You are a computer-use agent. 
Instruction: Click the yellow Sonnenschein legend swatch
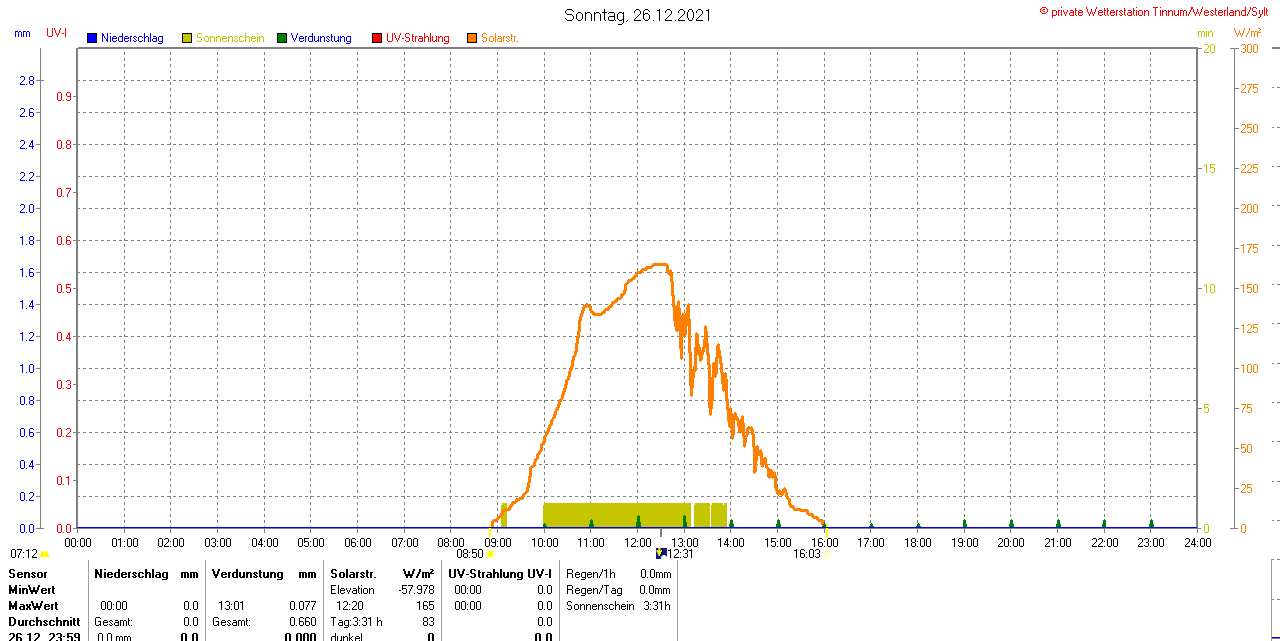(x=187, y=38)
